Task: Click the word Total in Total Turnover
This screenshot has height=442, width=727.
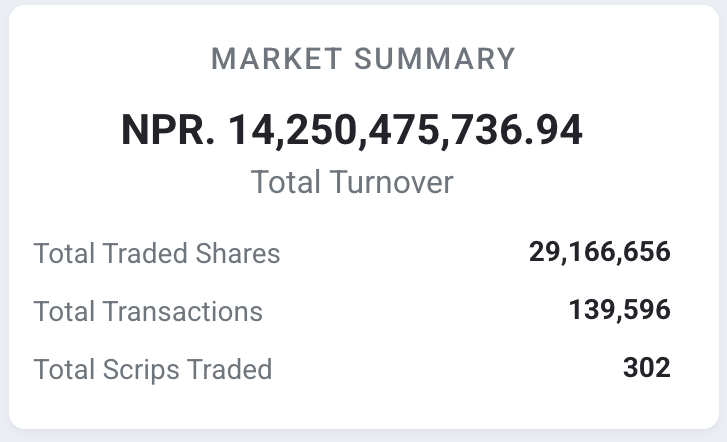Action: [284, 182]
